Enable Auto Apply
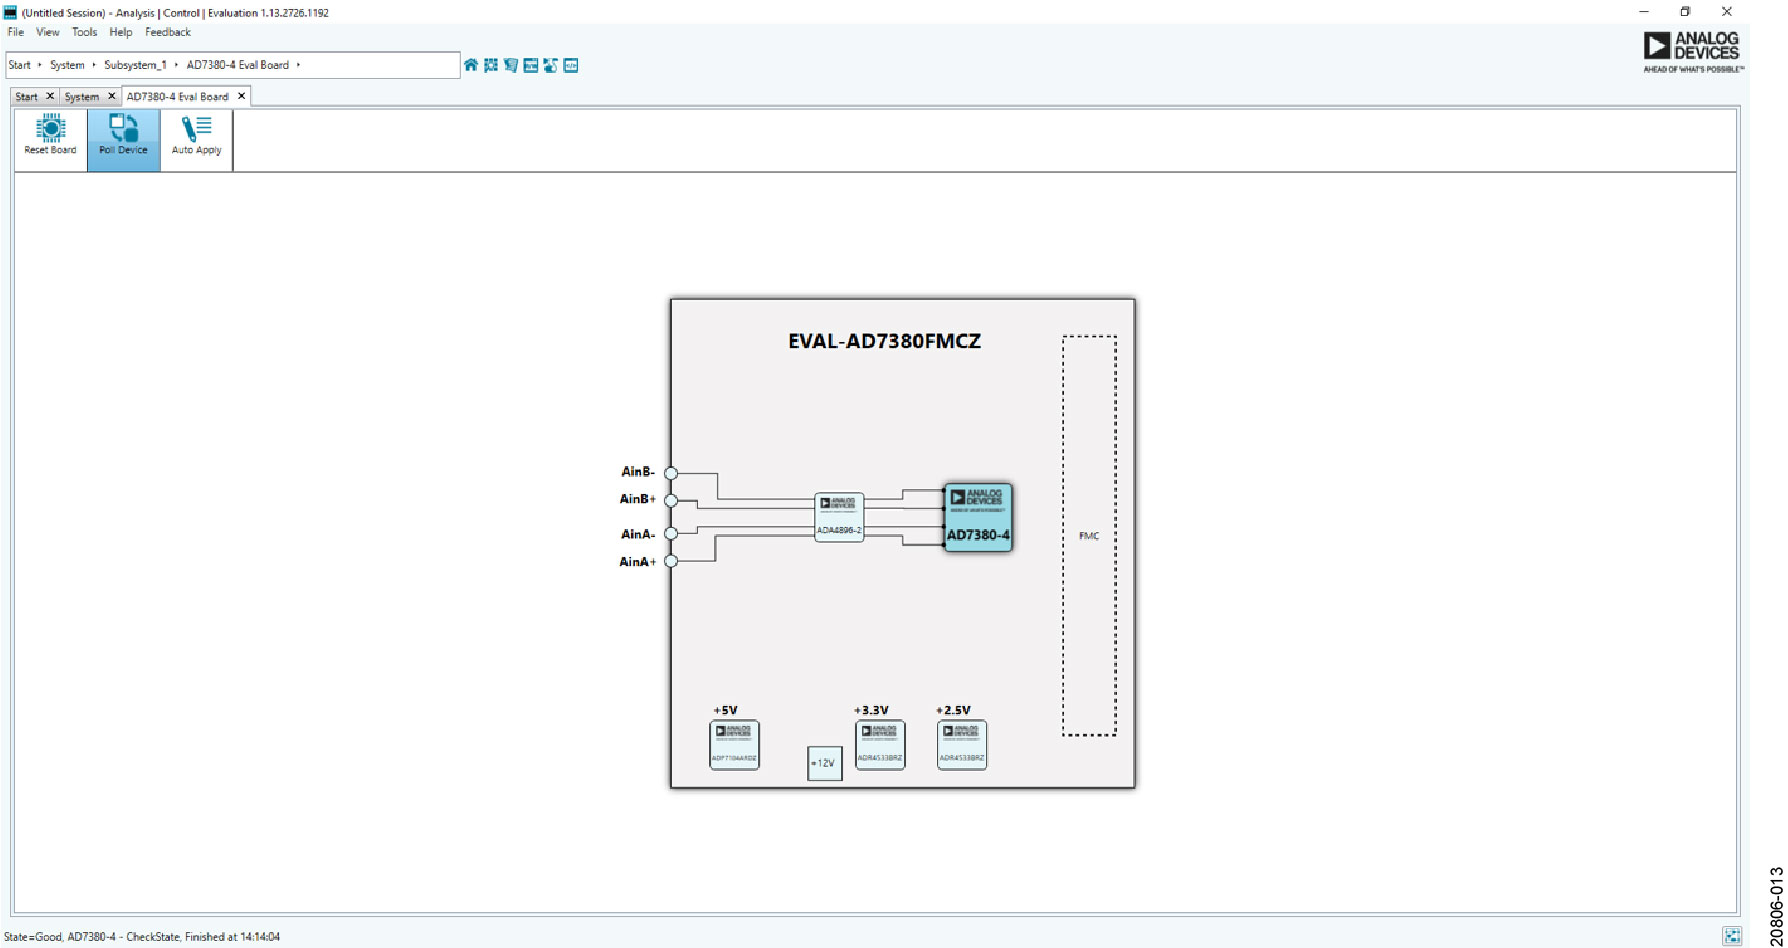Screen dimensions: 1788x948 [196, 137]
